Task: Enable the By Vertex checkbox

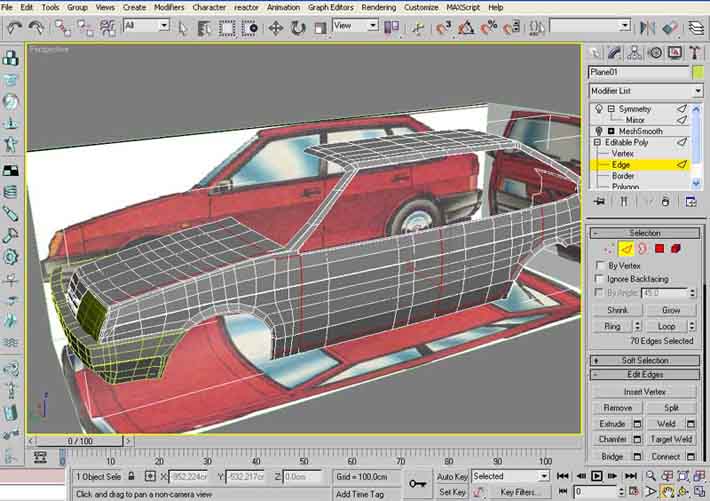Action: tap(599, 266)
